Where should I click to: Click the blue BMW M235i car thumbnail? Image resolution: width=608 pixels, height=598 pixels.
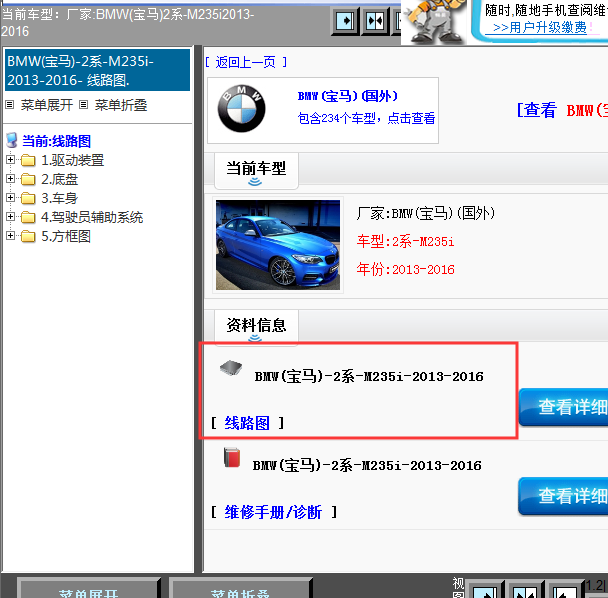pos(278,245)
